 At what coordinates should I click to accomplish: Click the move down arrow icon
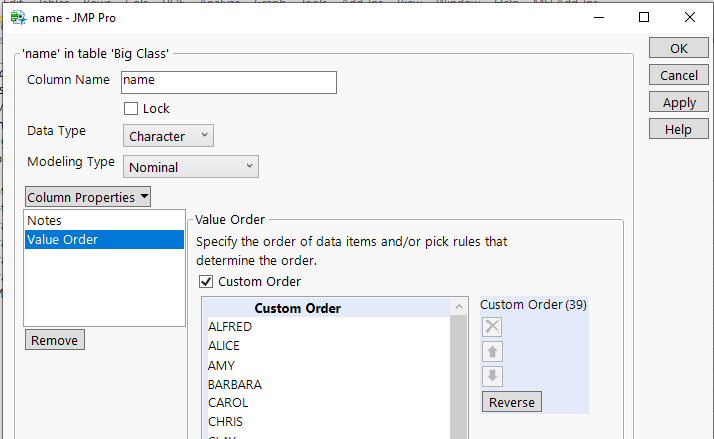(493, 376)
